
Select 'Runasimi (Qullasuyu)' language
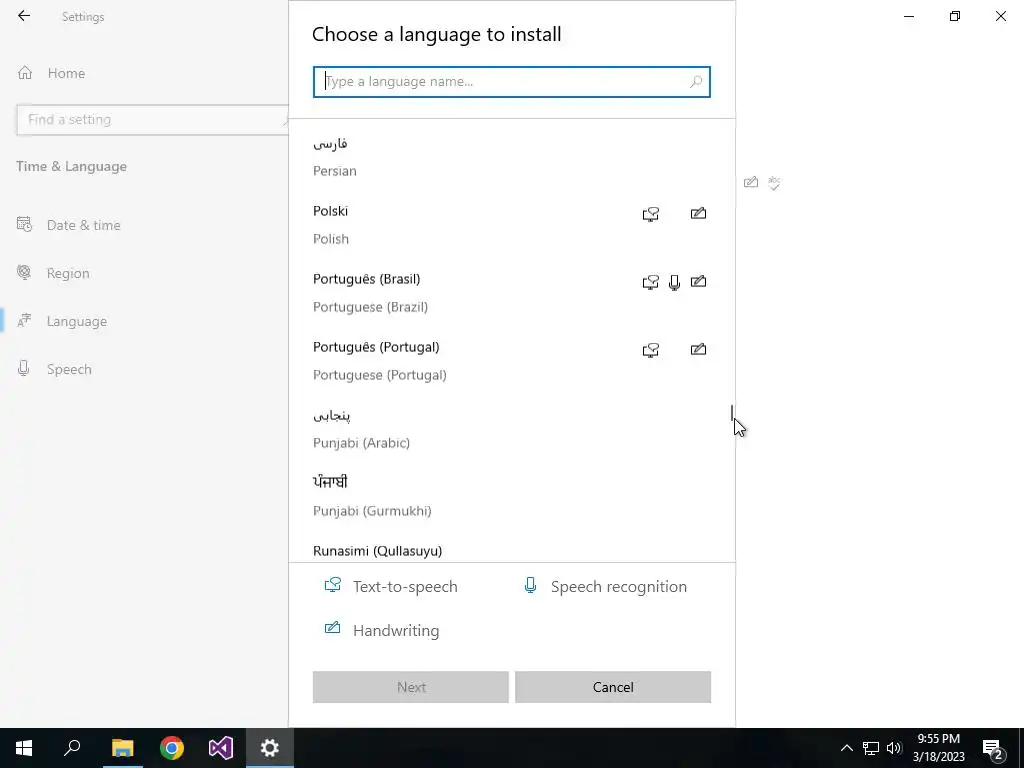pos(377,551)
